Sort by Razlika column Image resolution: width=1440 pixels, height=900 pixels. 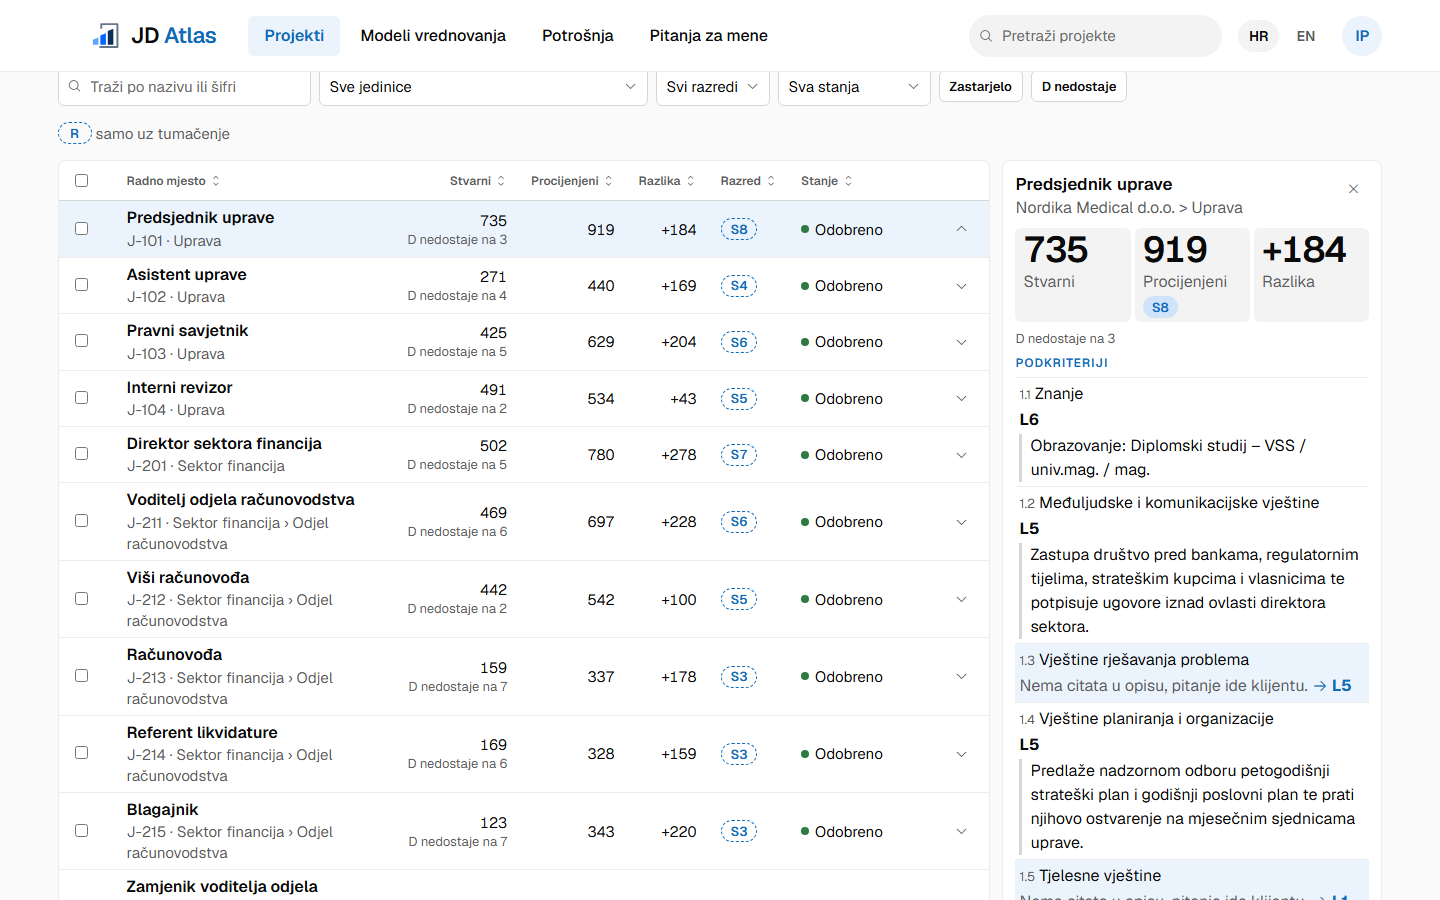click(666, 181)
